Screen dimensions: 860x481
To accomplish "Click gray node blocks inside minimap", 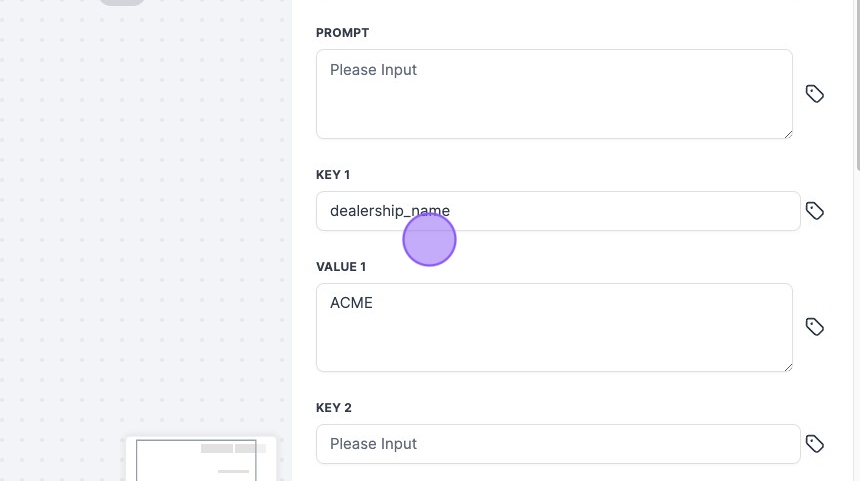I will click(x=233, y=449).
